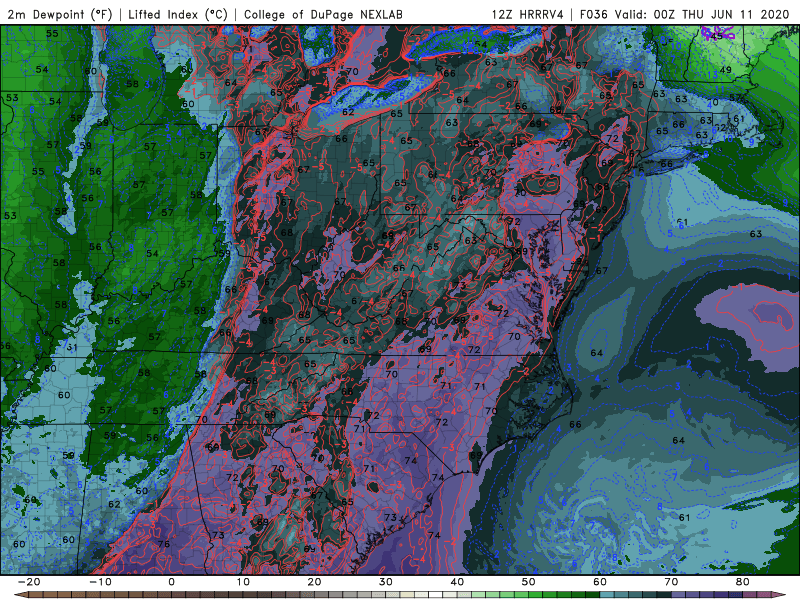Click the -10 colorbar scale label

point(100,582)
